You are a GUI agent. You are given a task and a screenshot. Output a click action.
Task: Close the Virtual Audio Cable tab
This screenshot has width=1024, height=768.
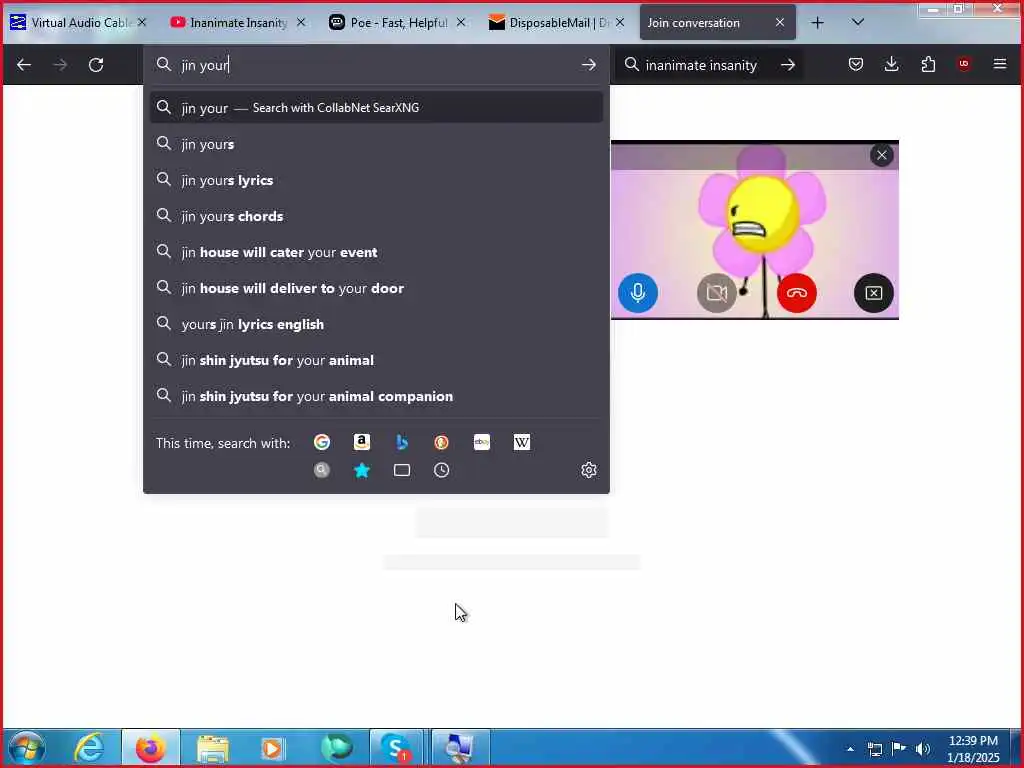[142, 22]
